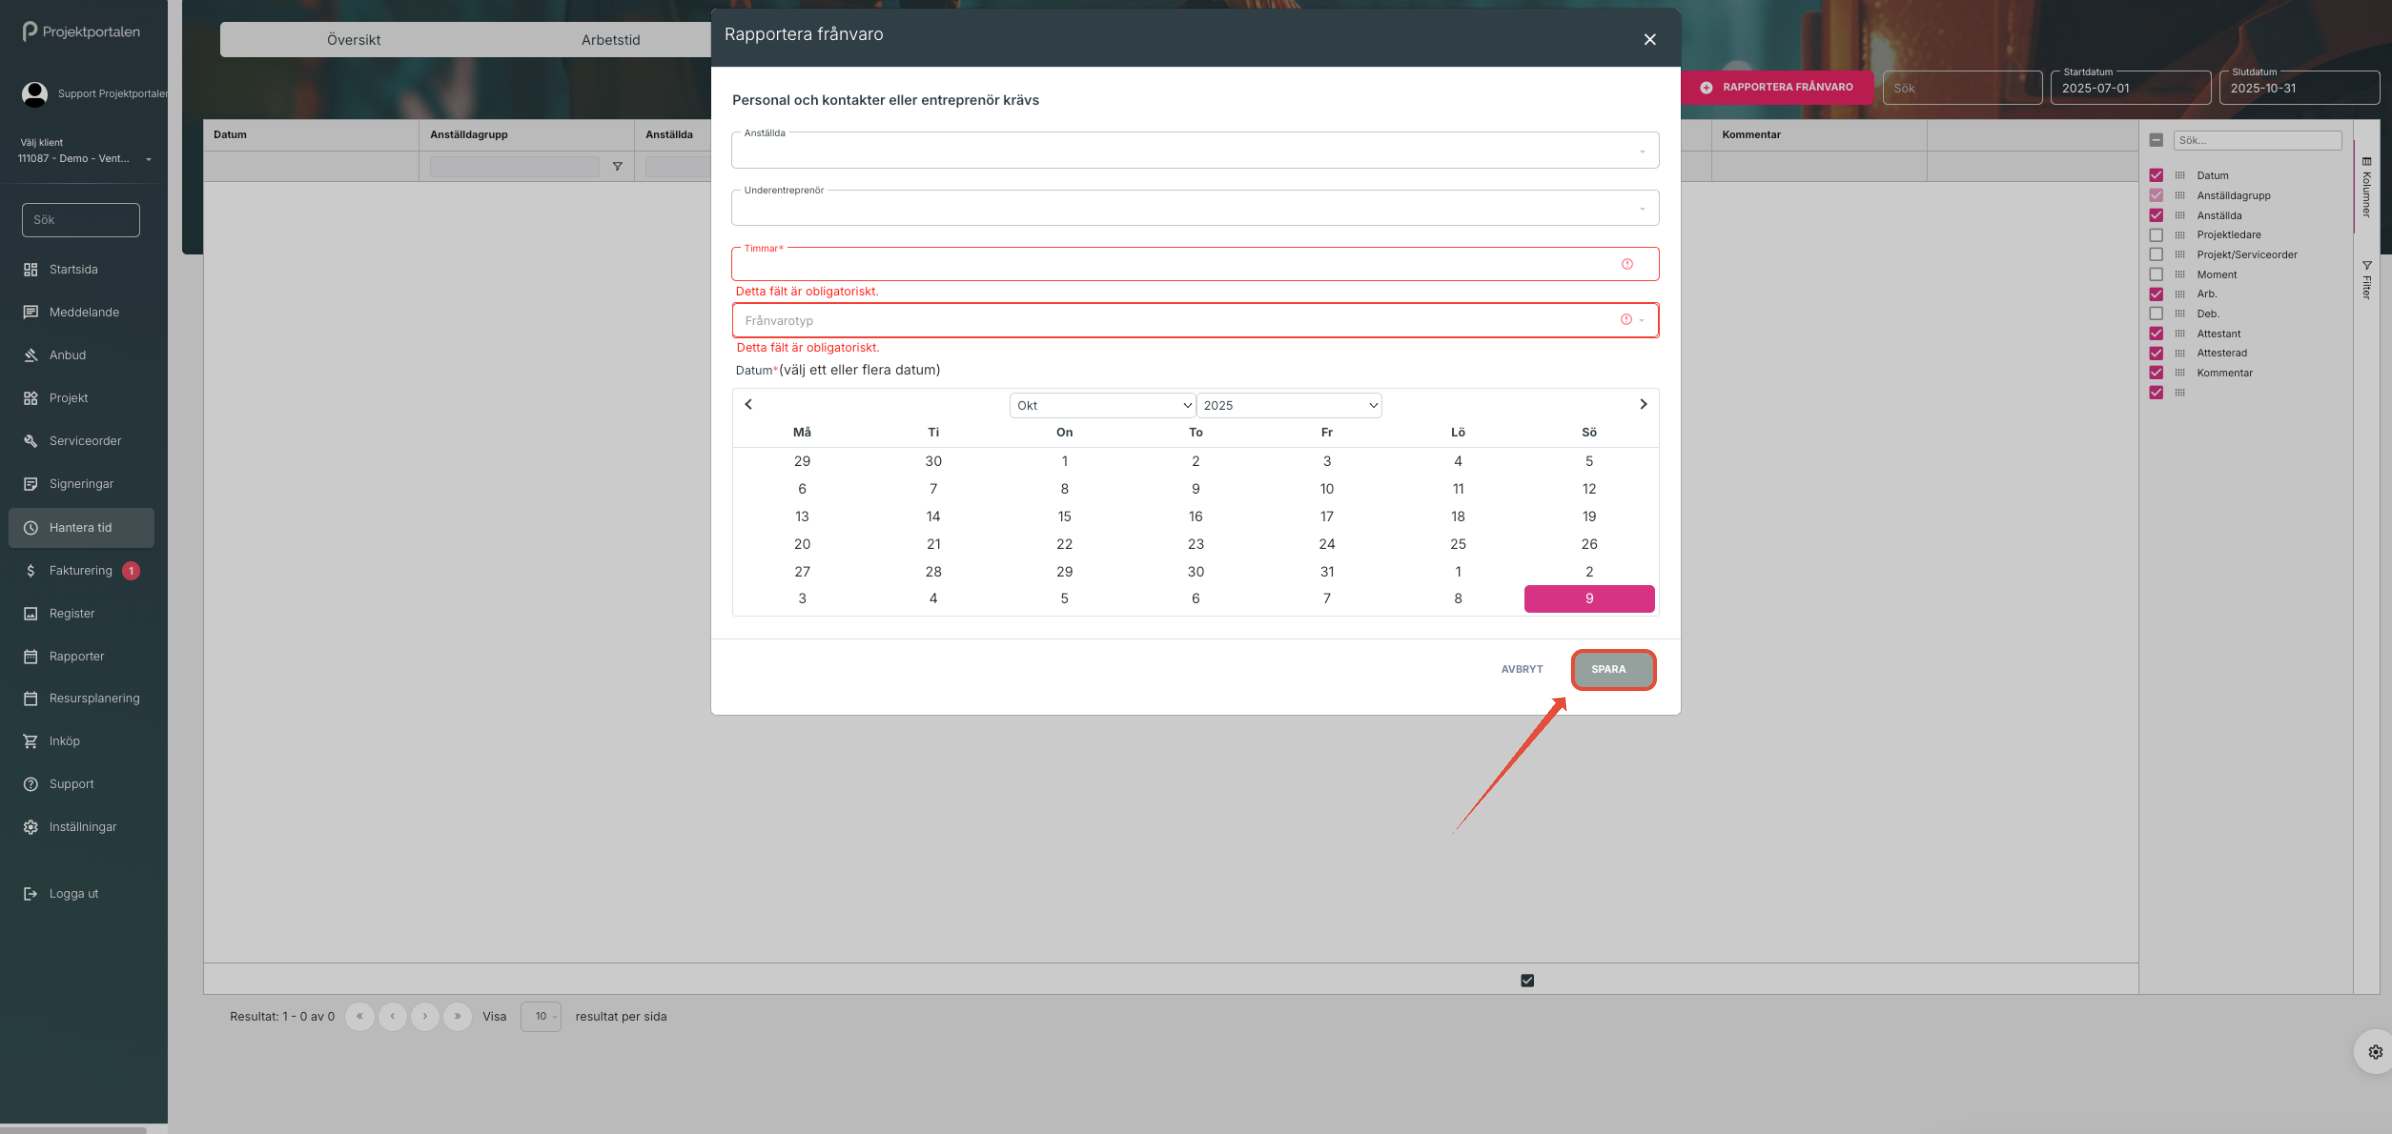
Task: Go to the next calendar month with the arrow
Action: 1643,404
